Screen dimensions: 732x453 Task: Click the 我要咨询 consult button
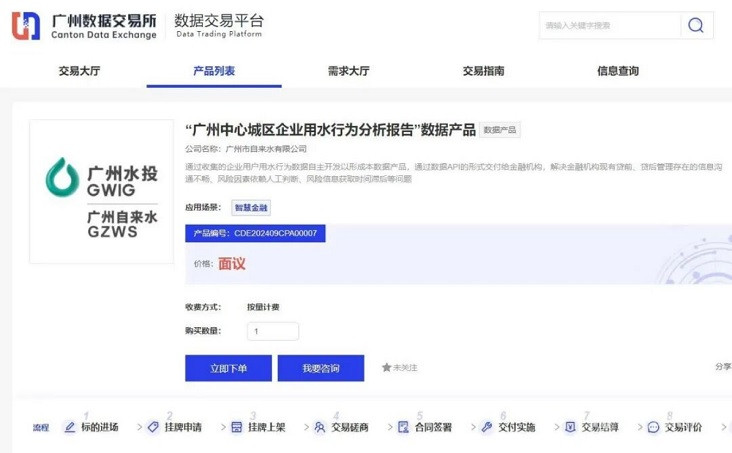pos(320,368)
